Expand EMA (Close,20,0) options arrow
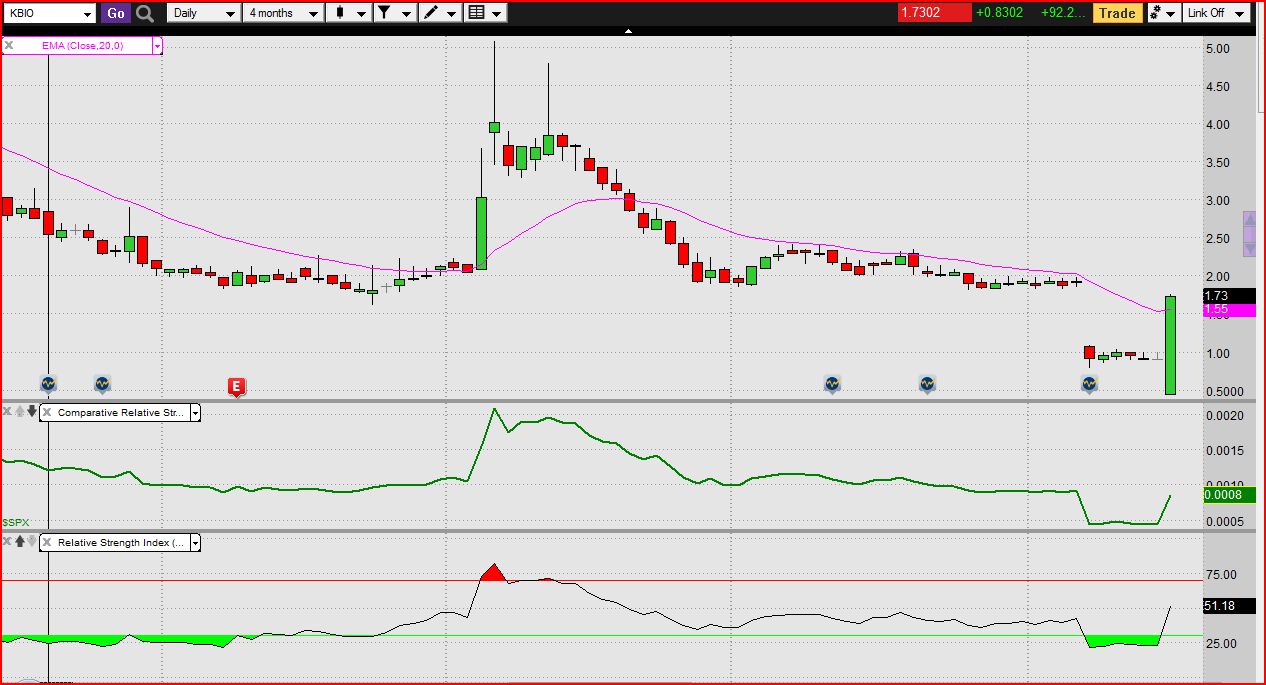 tap(157, 46)
